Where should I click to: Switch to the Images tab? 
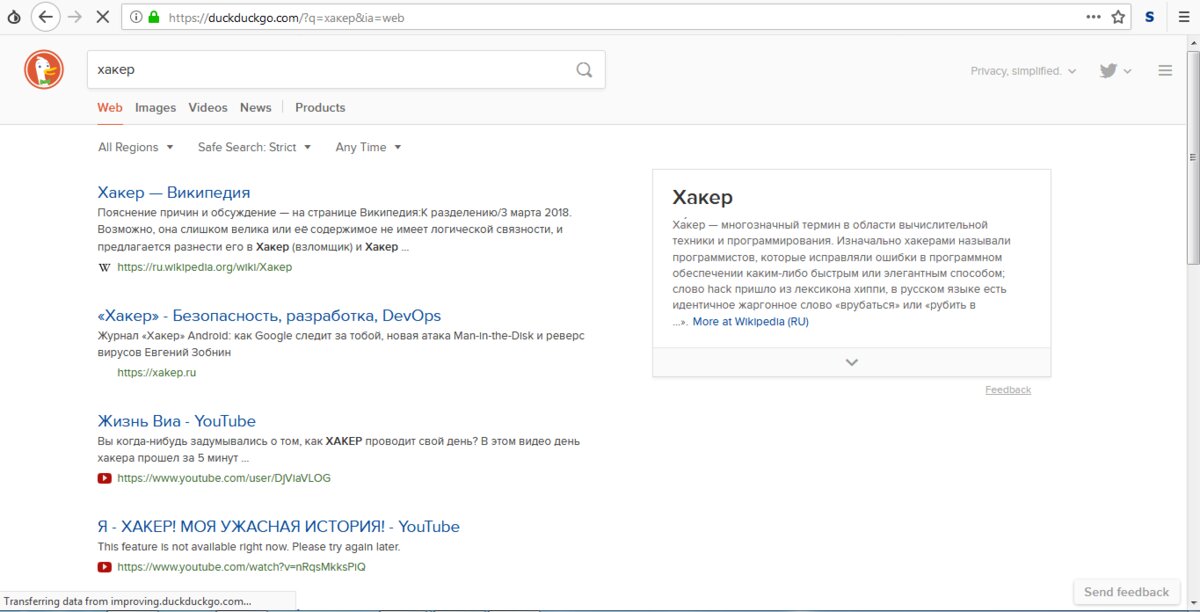155,107
